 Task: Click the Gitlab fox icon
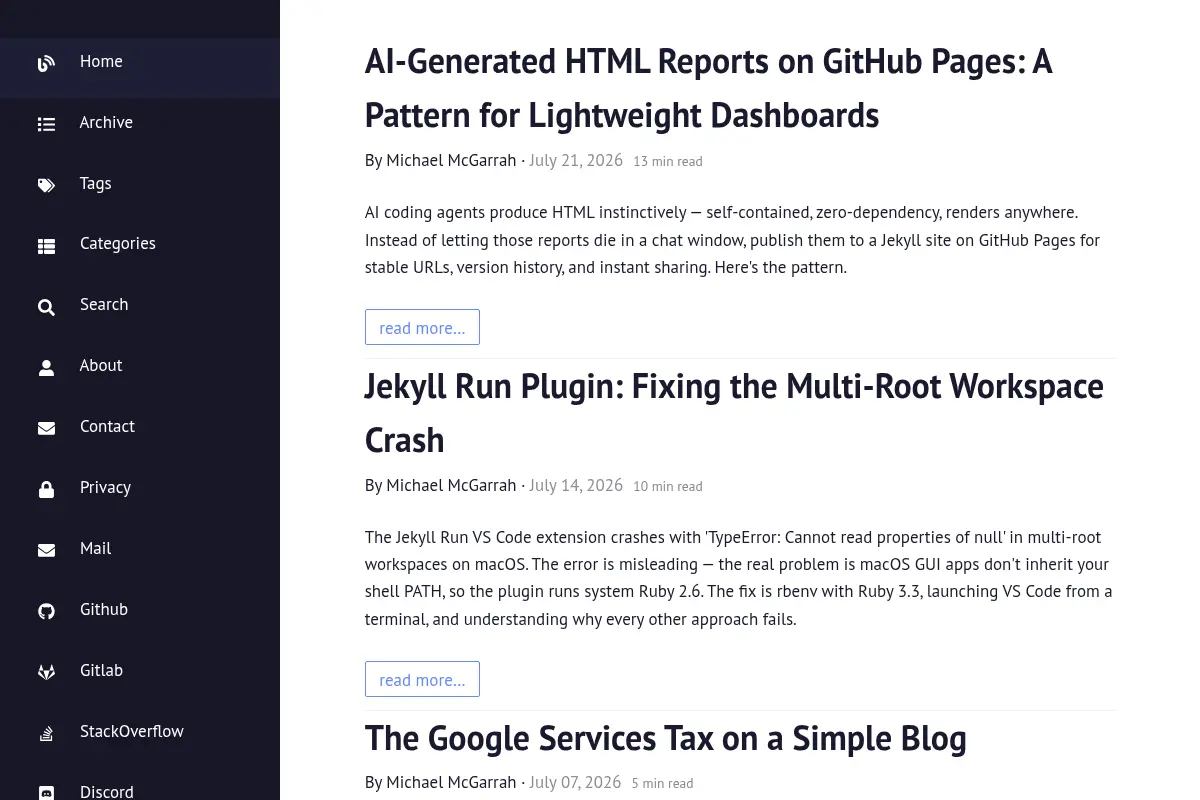point(46,672)
